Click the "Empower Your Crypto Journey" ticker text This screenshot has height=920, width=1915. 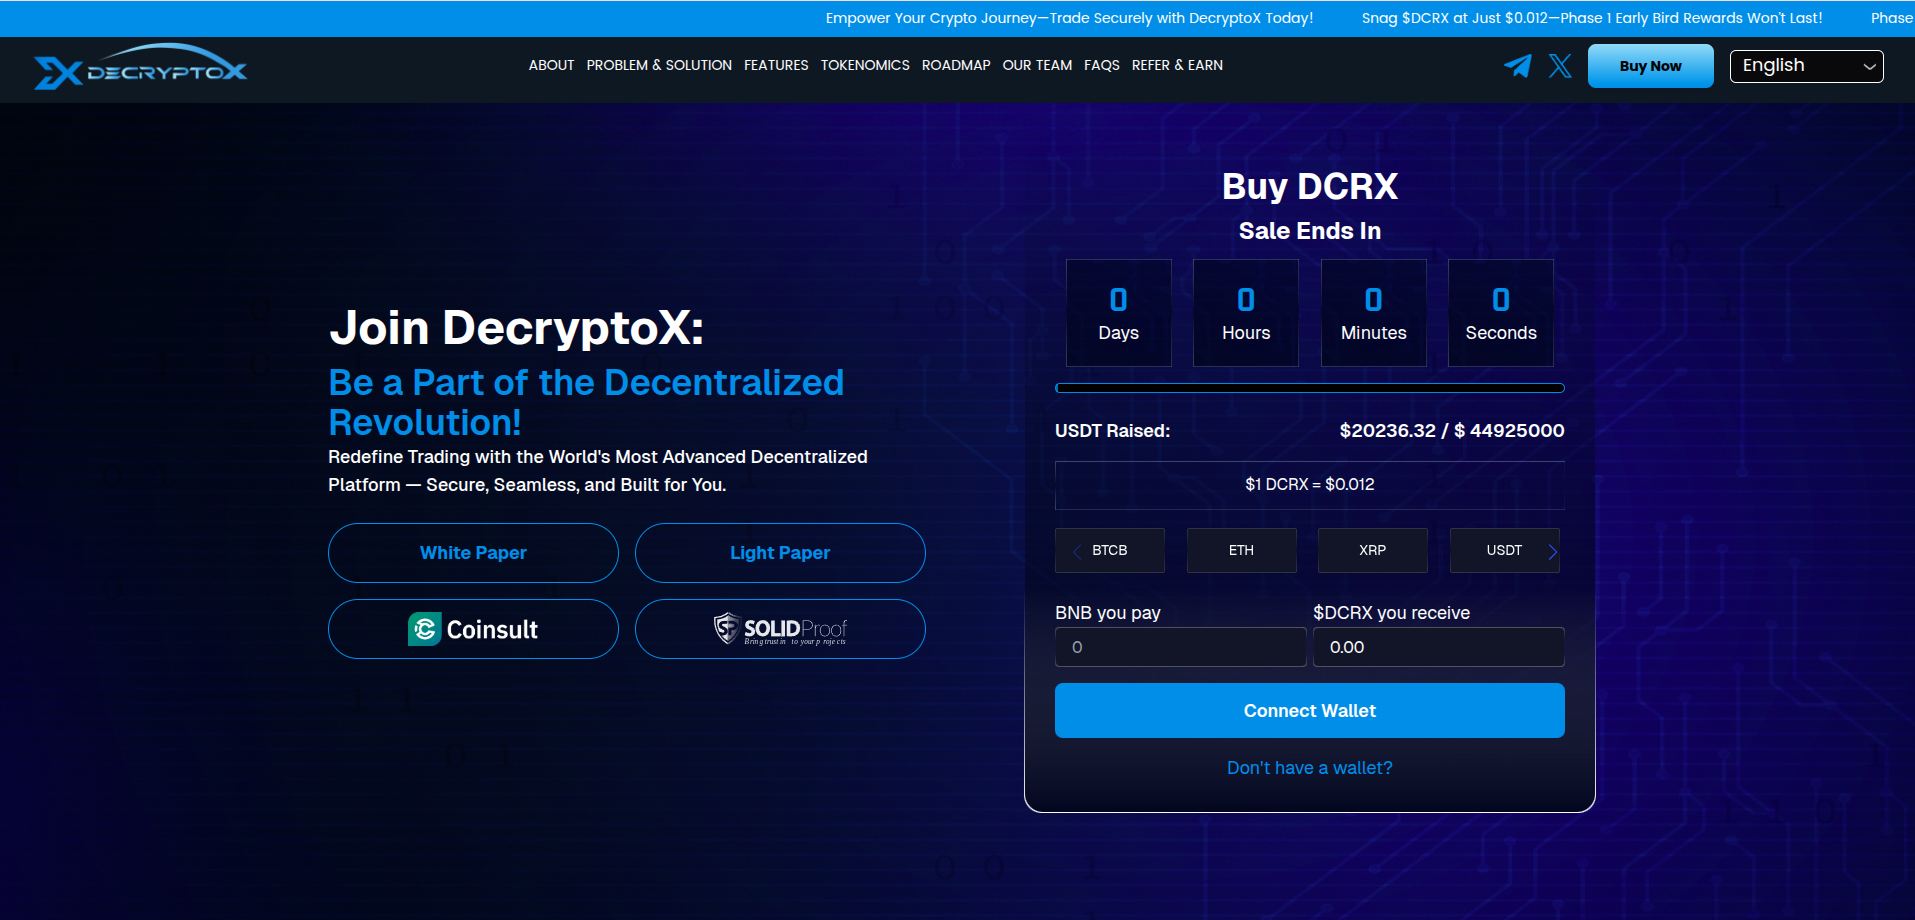click(x=1069, y=18)
